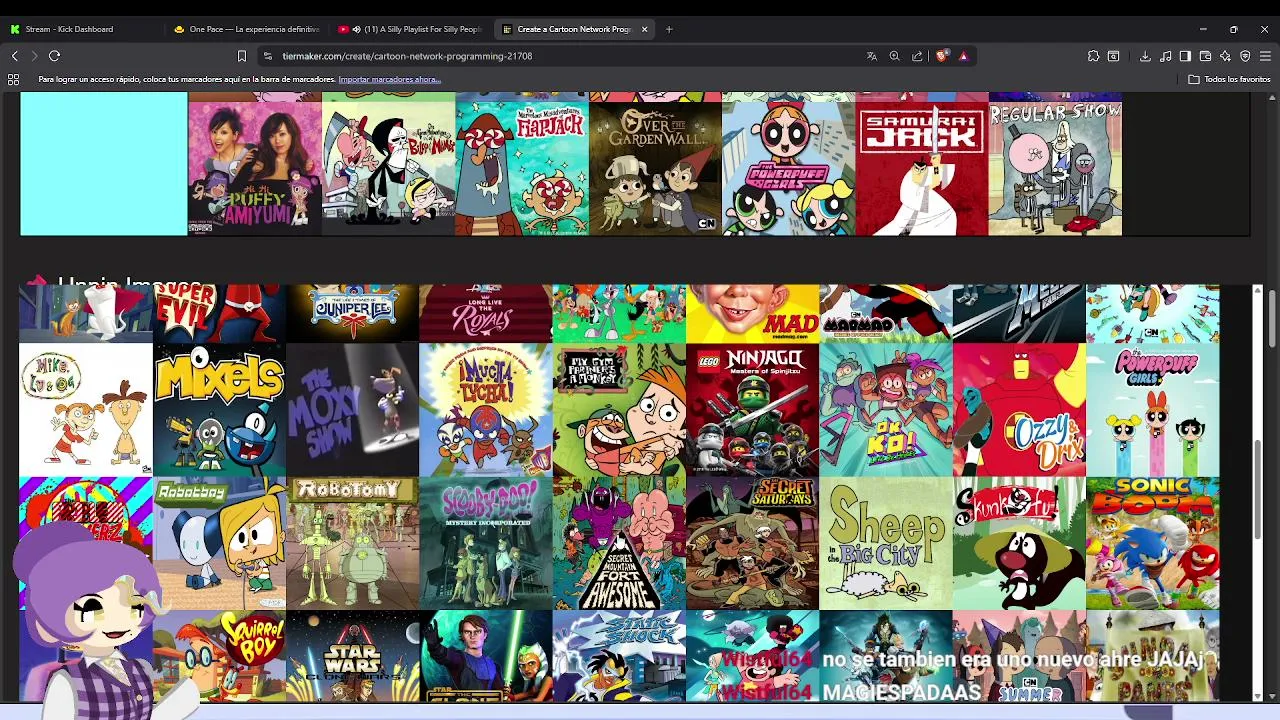Pick My Gym Partner's a Monkey thumbnail

coord(619,410)
